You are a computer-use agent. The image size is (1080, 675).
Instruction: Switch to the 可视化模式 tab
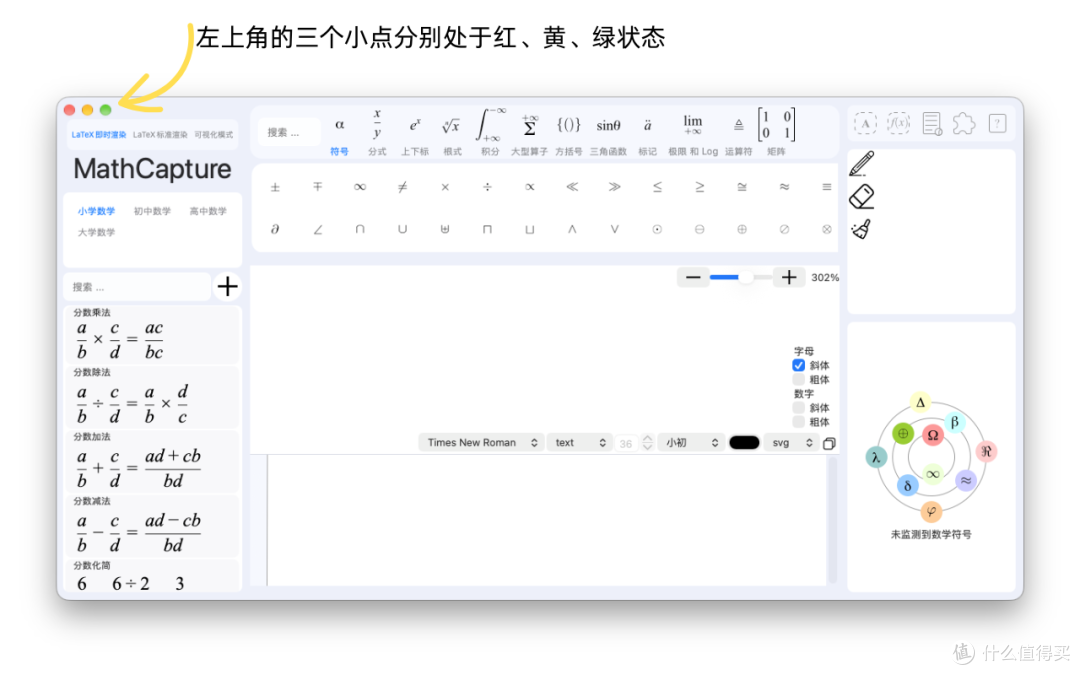pyautogui.click(x=214, y=134)
